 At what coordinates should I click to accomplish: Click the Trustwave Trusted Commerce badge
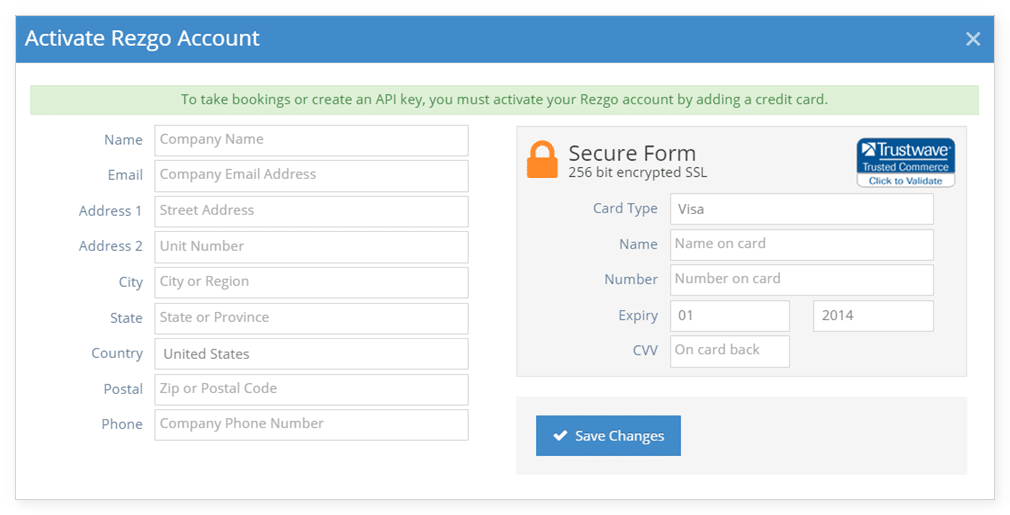coord(906,163)
